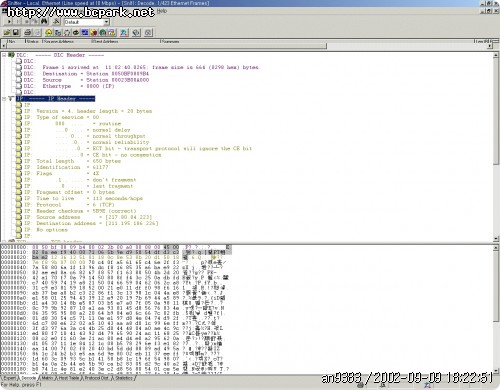
Task: Click the binoculars Display icon
Action: click(x=44, y=22)
